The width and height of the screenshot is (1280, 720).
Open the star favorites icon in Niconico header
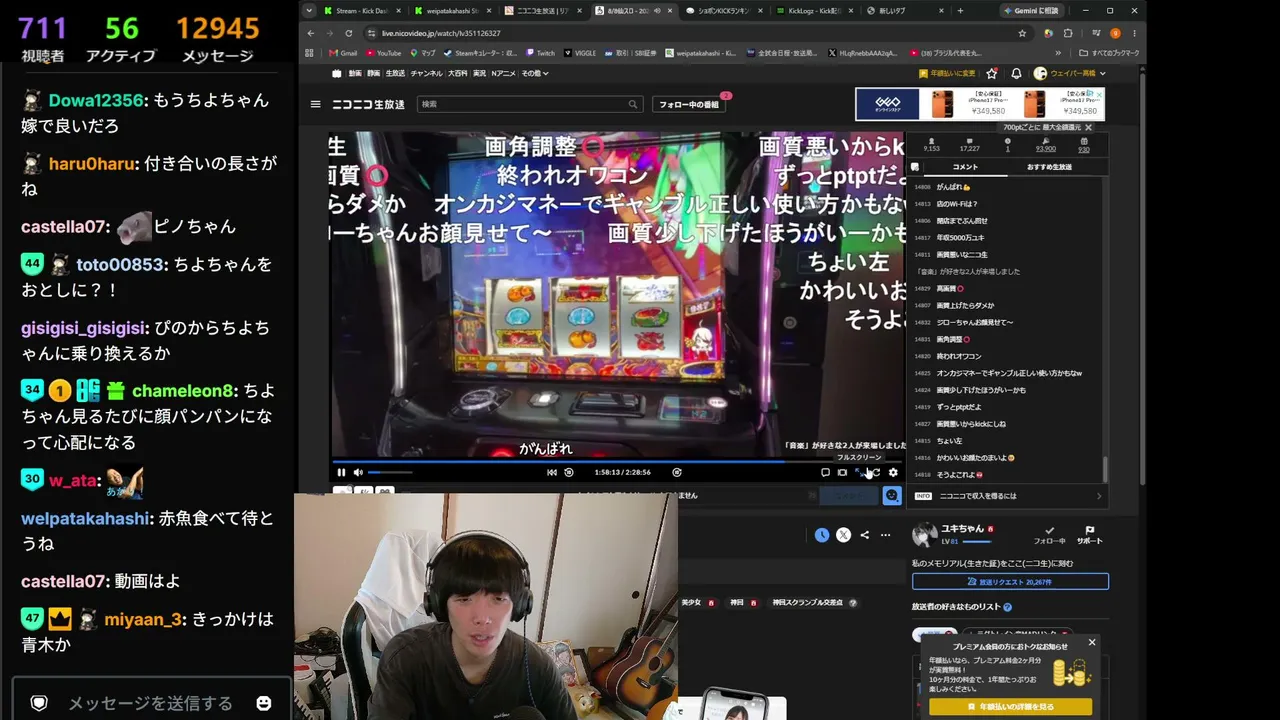(x=992, y=73)
